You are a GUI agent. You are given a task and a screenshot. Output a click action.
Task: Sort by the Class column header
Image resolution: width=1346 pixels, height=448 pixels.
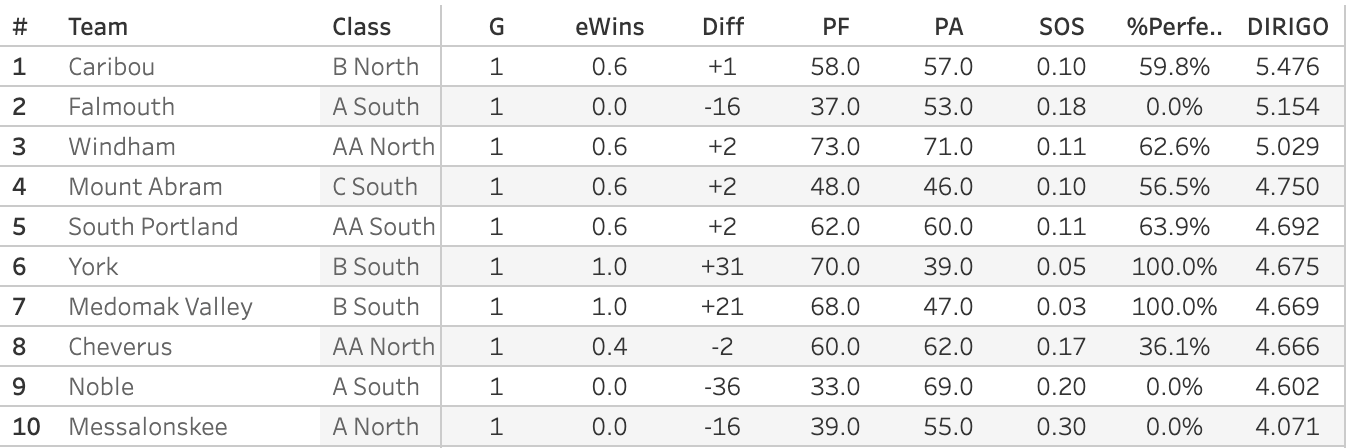pos(361,27)
